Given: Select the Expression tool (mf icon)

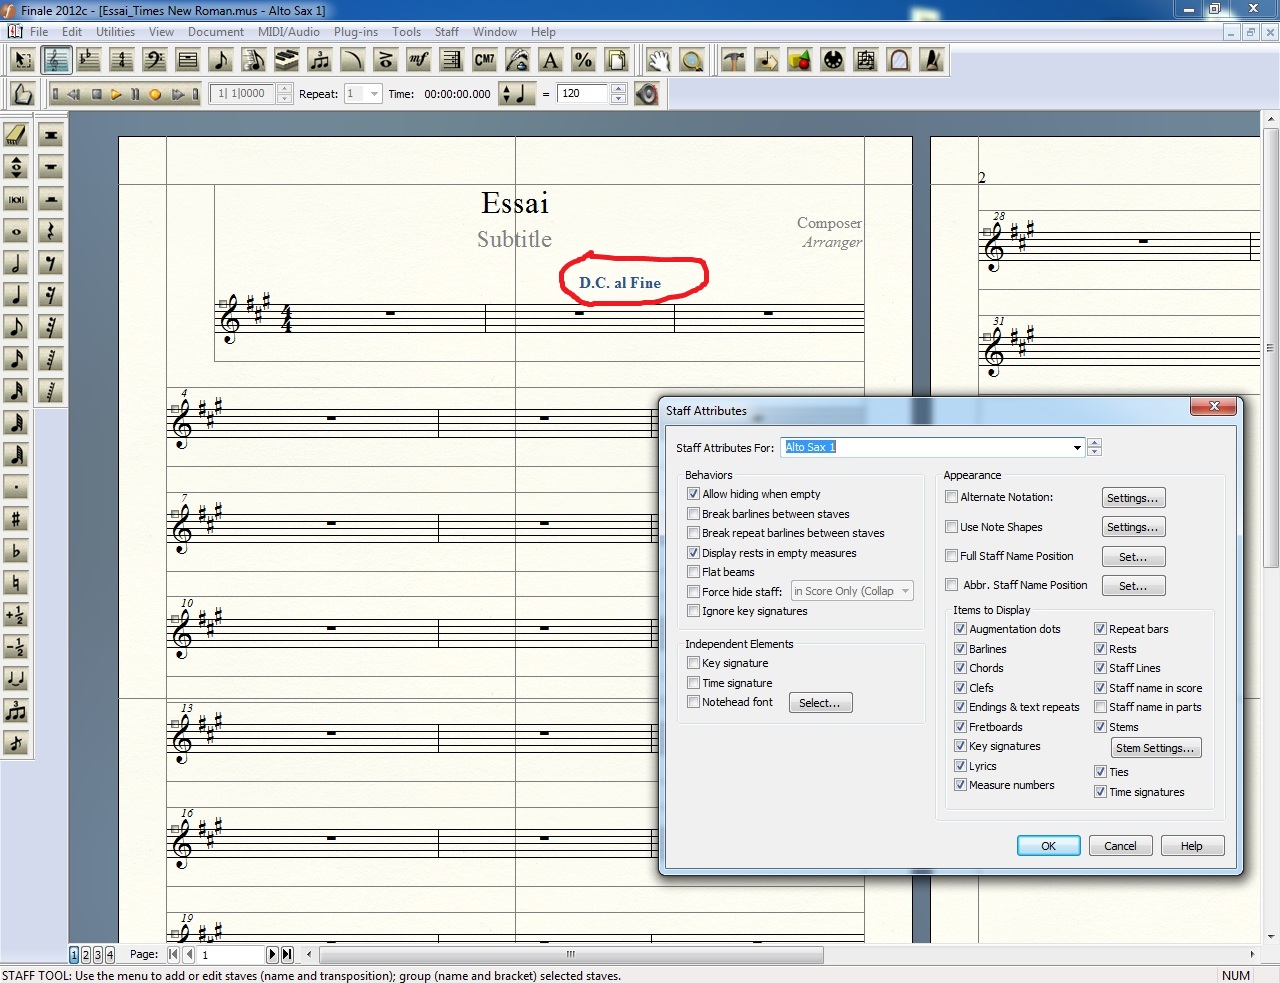Looking at the screenshot, I should pyautogui.click(x=418, y=60).
